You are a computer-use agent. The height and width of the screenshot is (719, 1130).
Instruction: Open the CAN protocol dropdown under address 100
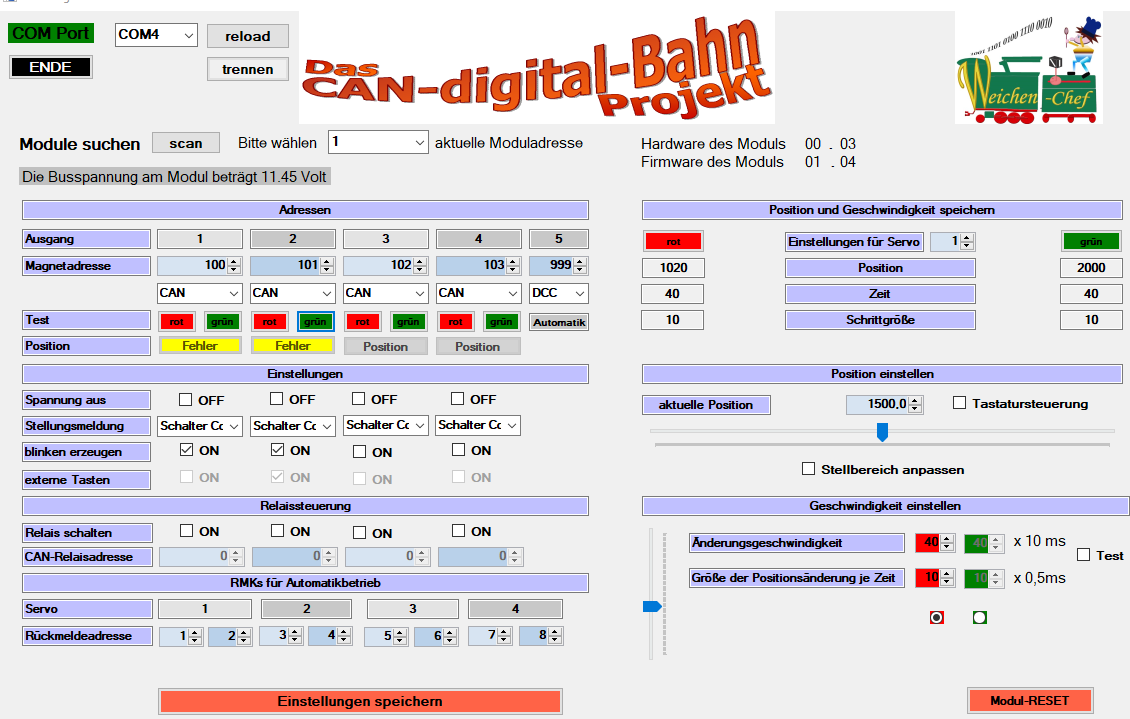[x=200, y=293]
